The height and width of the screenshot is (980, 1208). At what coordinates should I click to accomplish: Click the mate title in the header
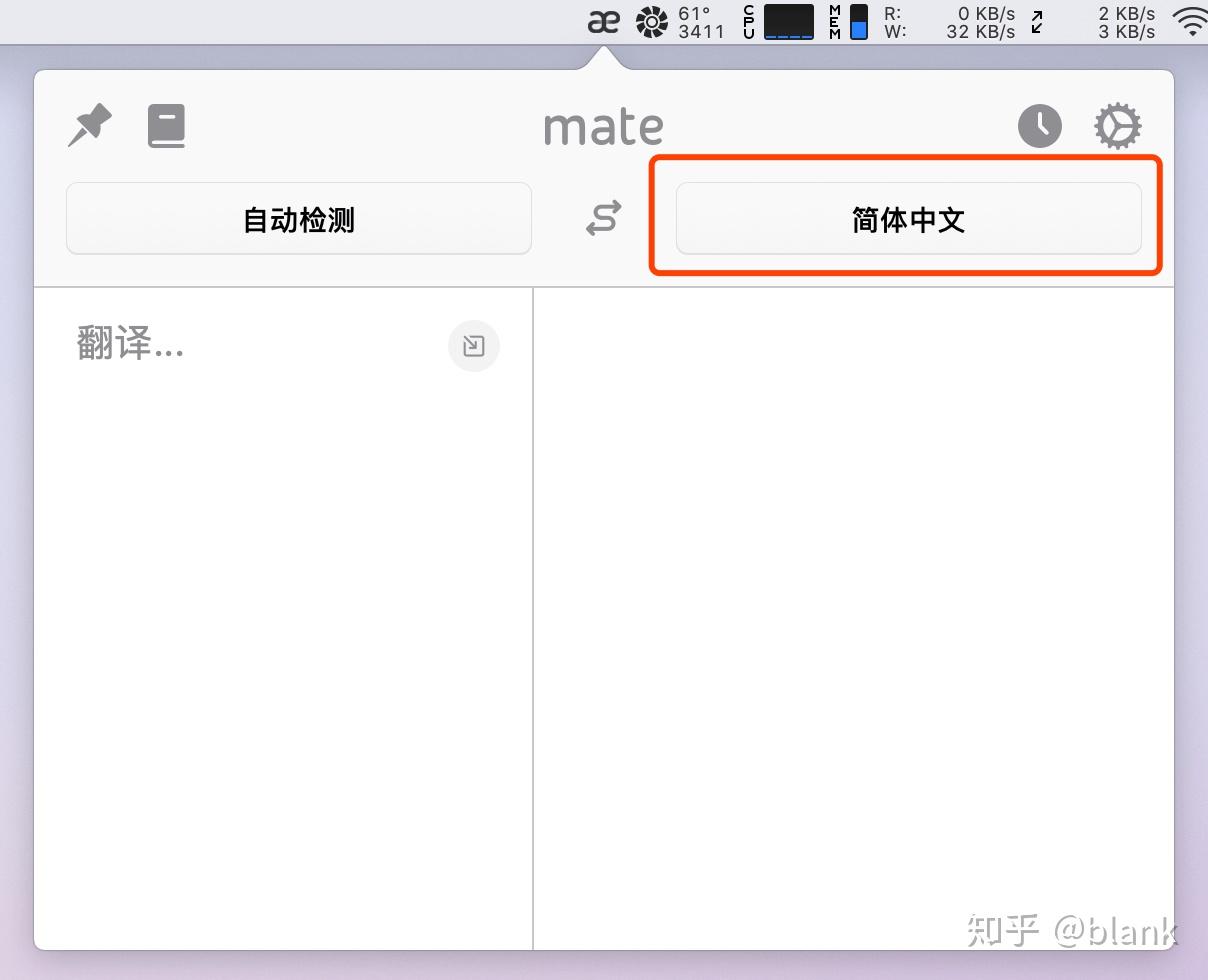pos(603,125)
